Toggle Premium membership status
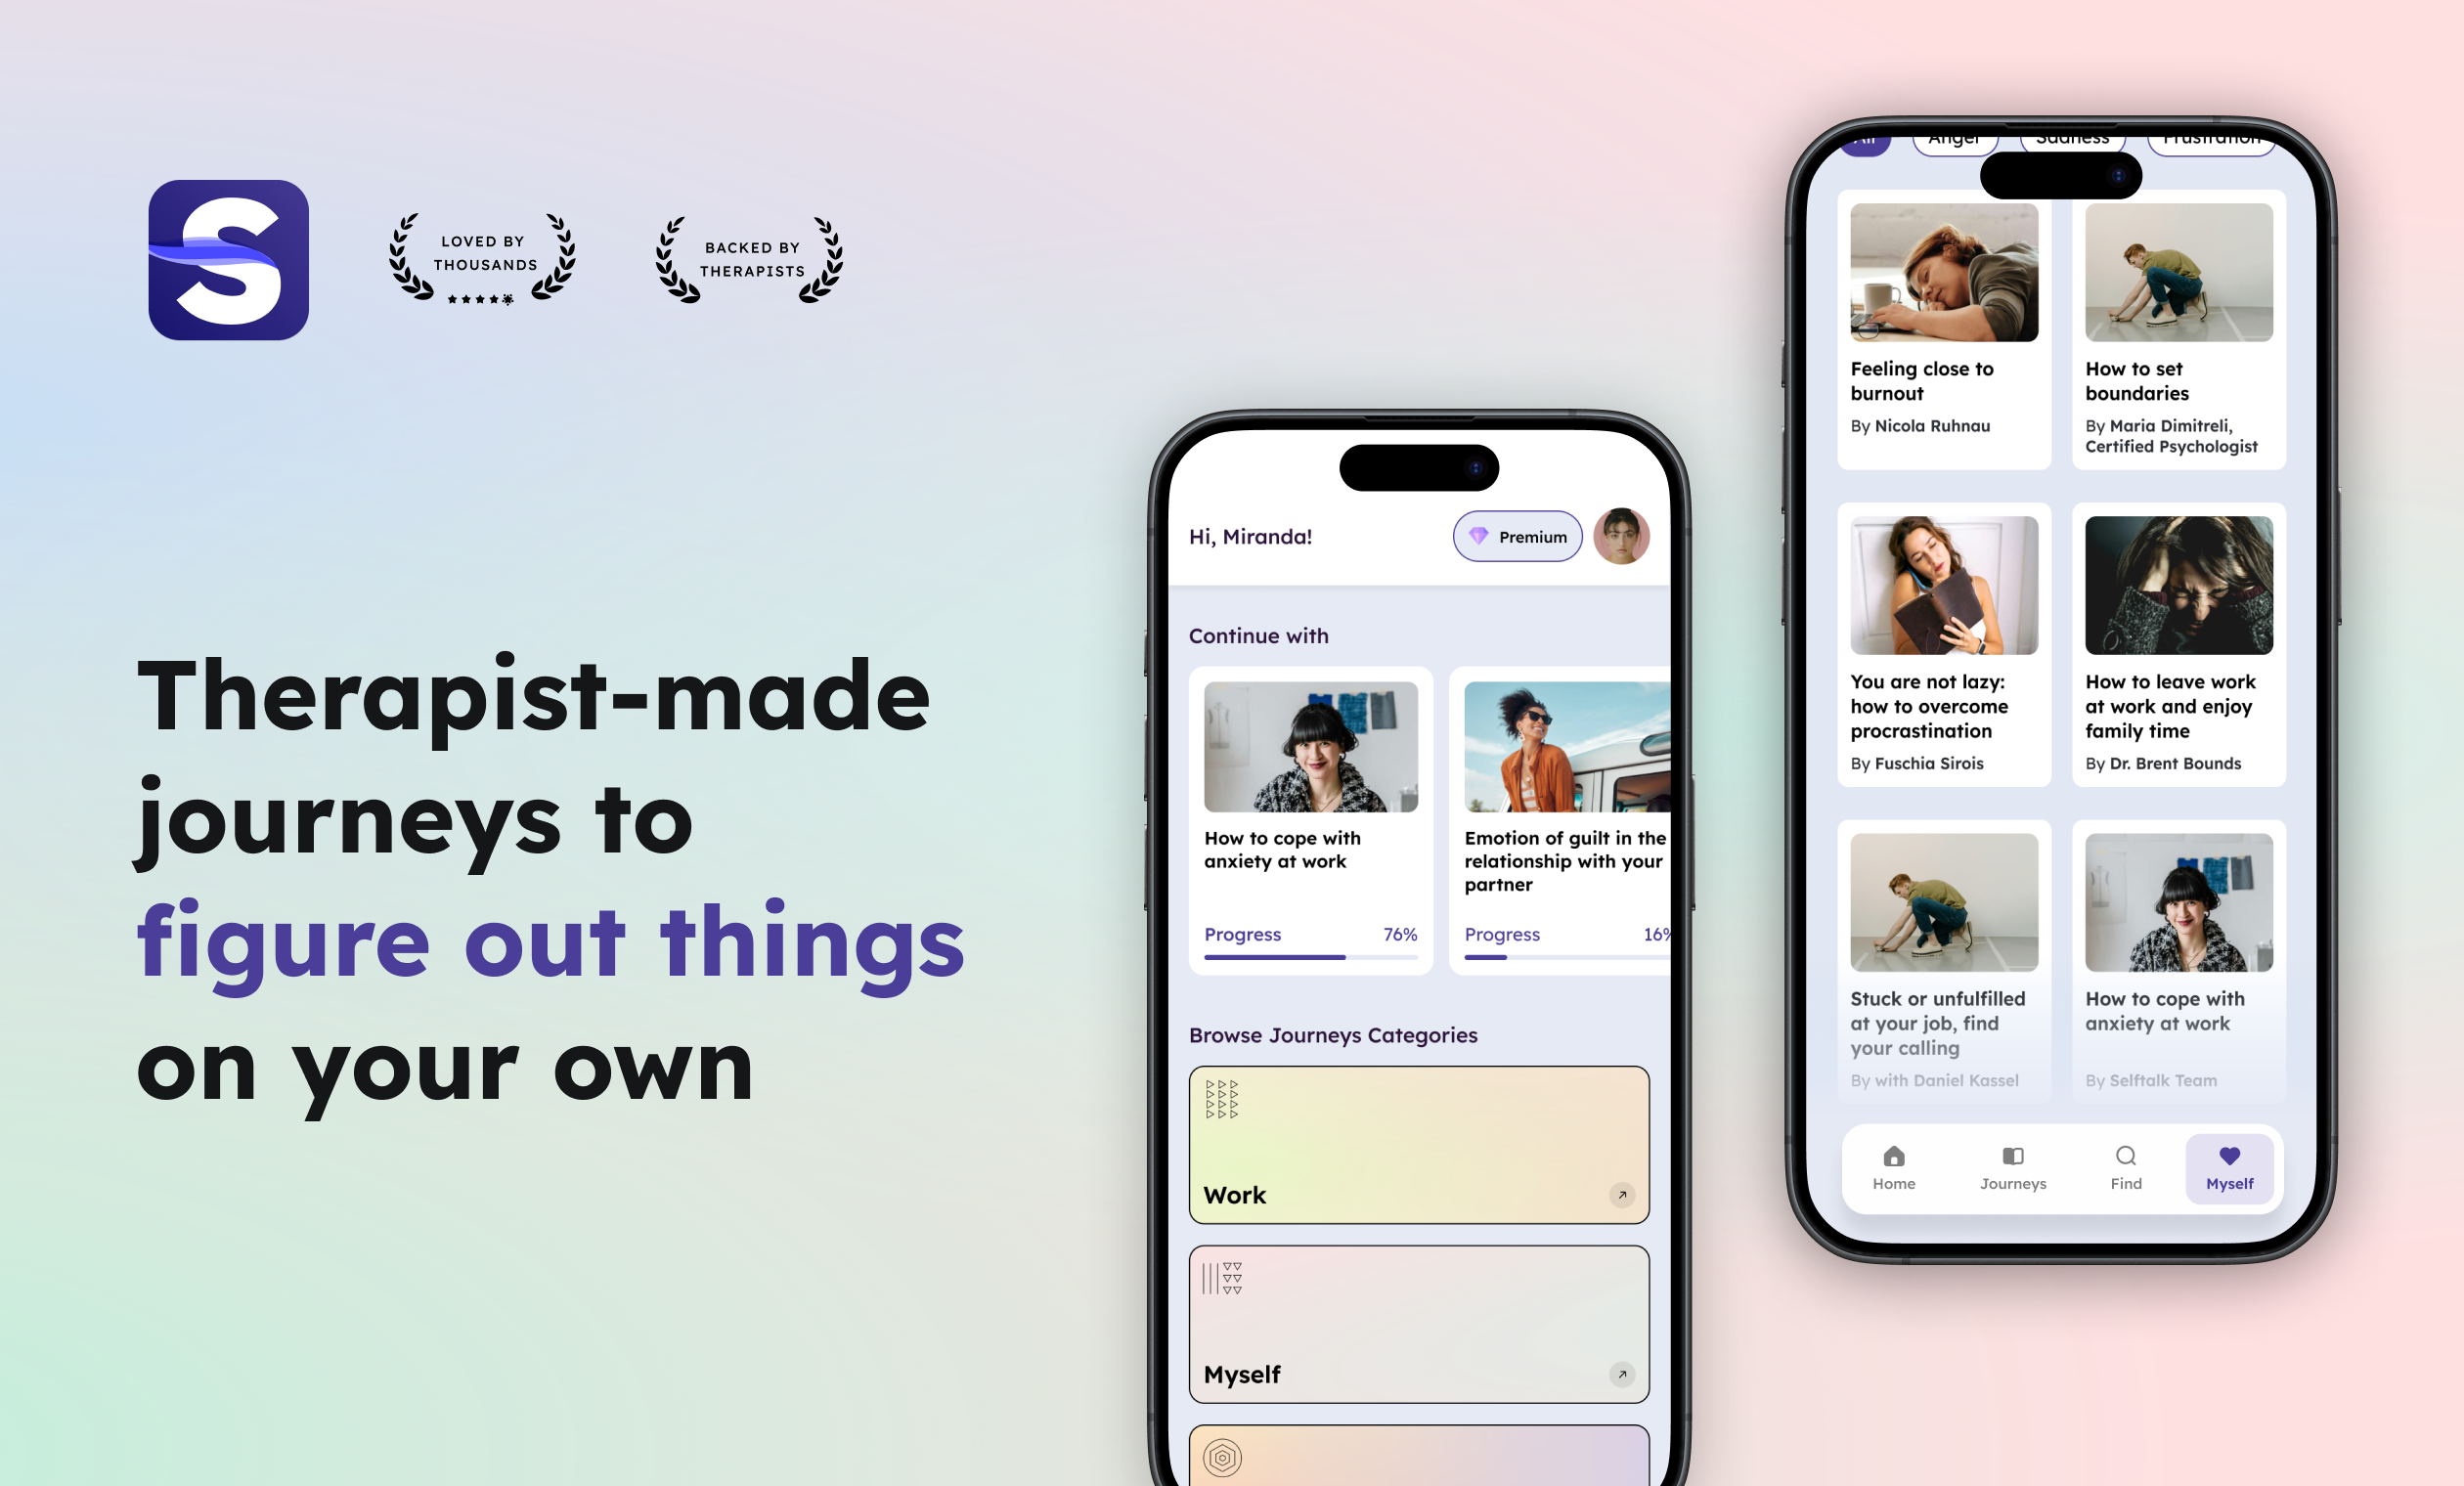Viewport: 2464px width, 1486px height. coord(1518,537)
